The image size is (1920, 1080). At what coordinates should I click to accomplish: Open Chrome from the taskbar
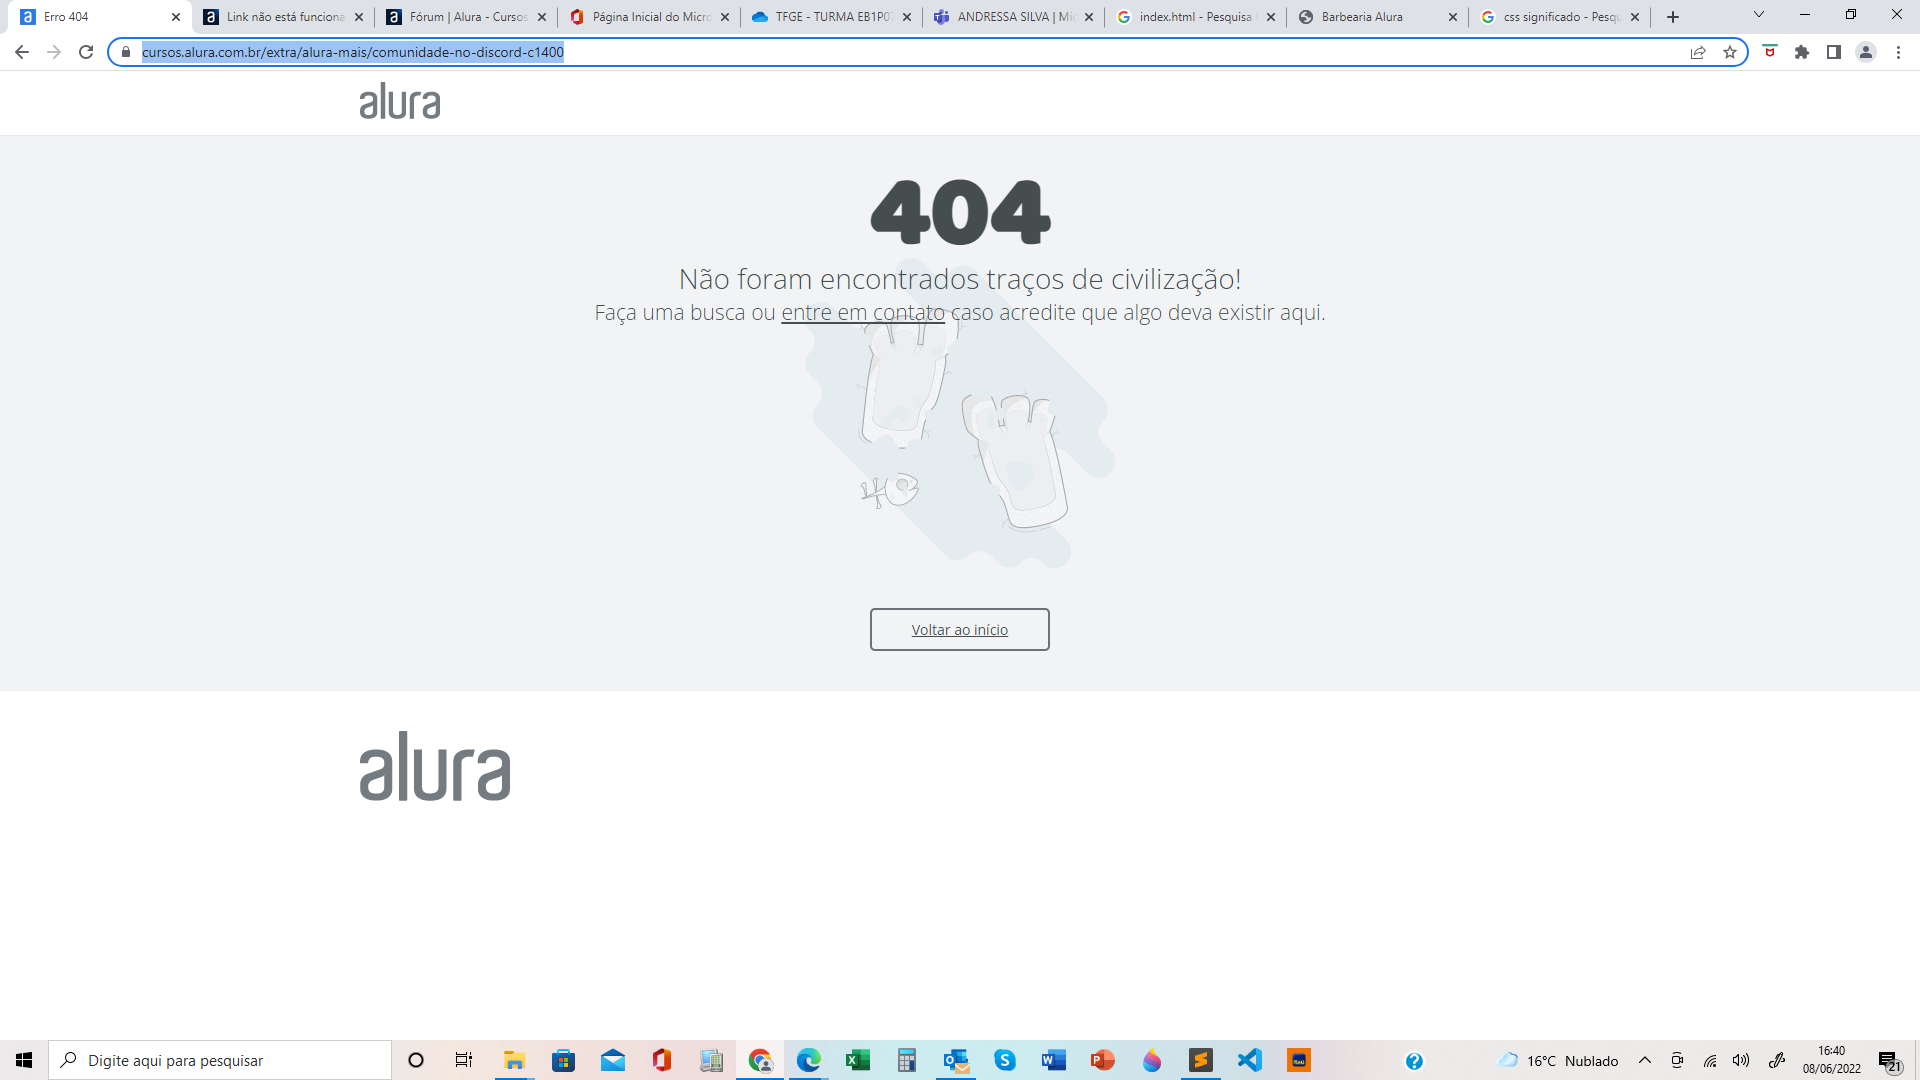760,1060
